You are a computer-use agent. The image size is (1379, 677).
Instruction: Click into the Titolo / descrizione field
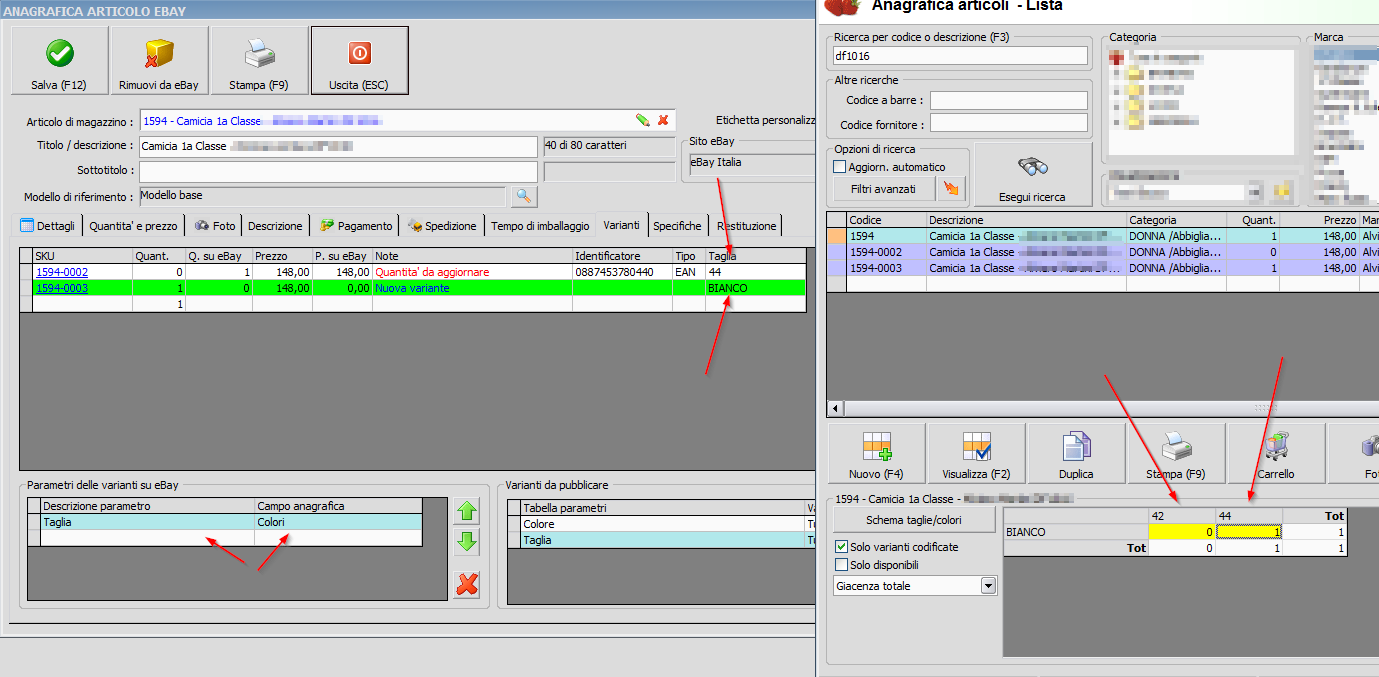click(338, 146)
